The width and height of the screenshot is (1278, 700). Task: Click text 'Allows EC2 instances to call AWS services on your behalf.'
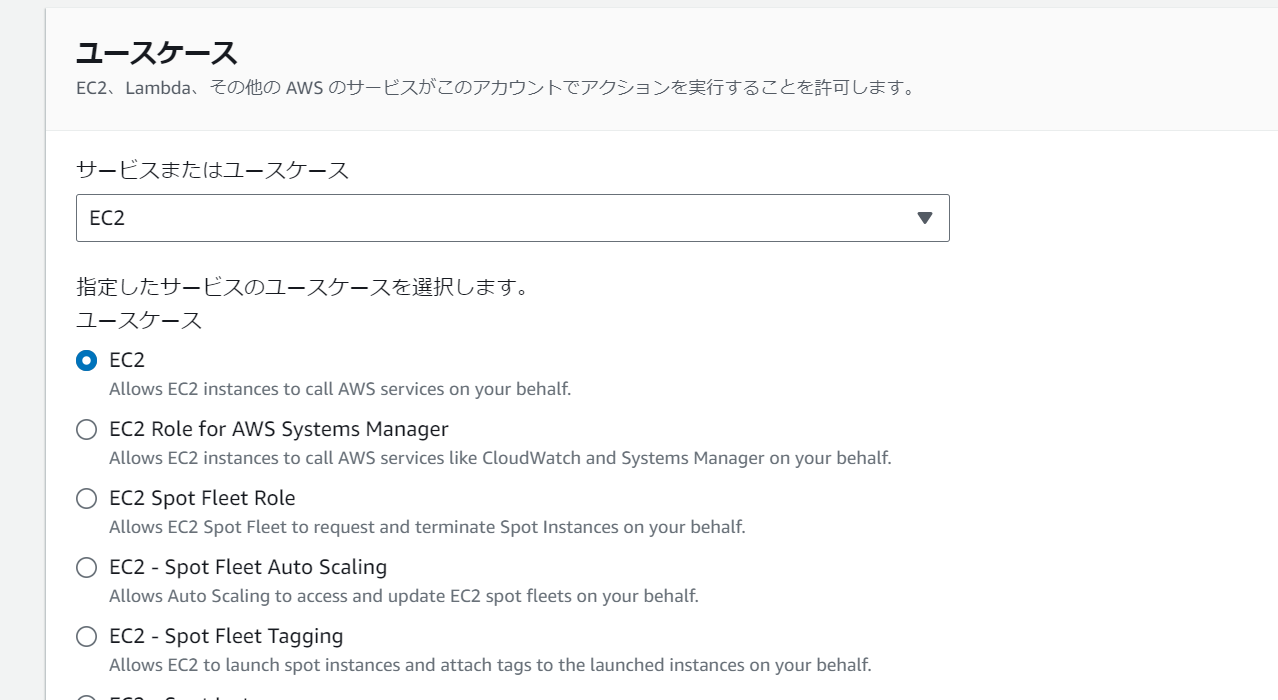click(340, 389)
